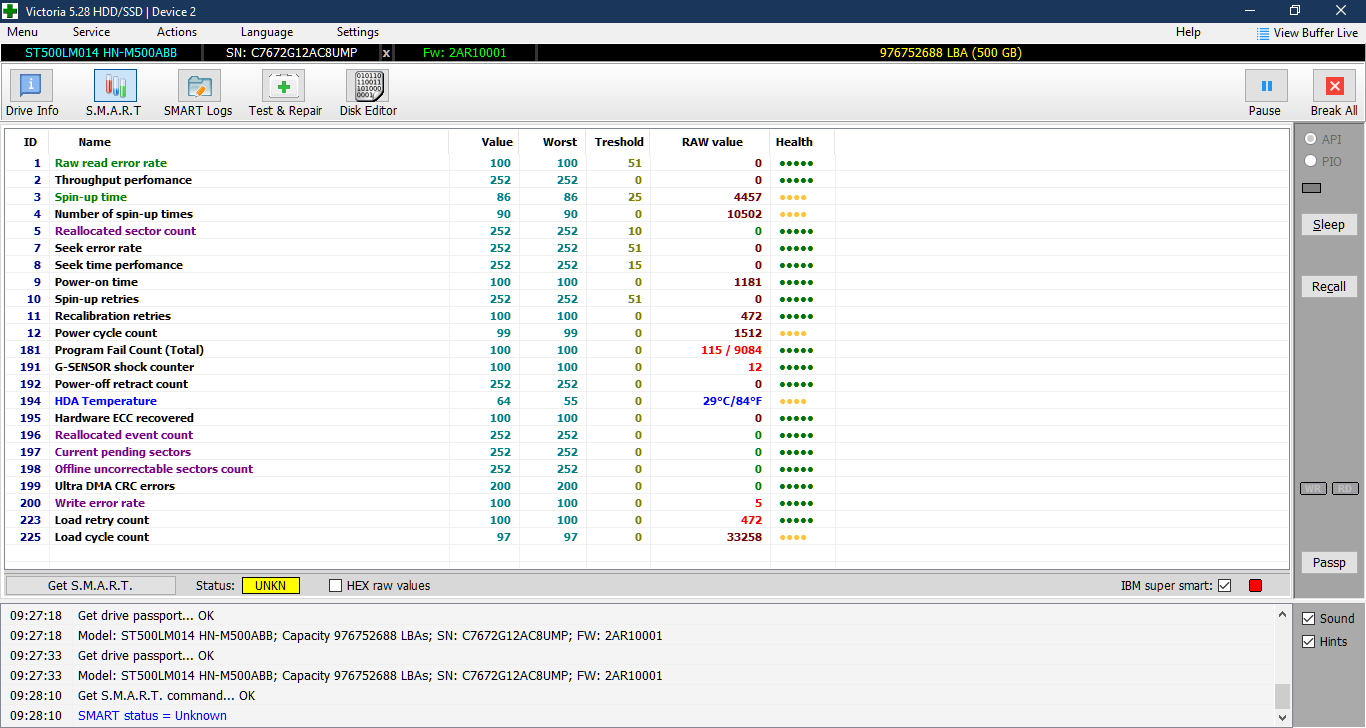The height and width of the screenshot is (728, 1366).
Task: Select the Write error rate row
Action: 646,503
